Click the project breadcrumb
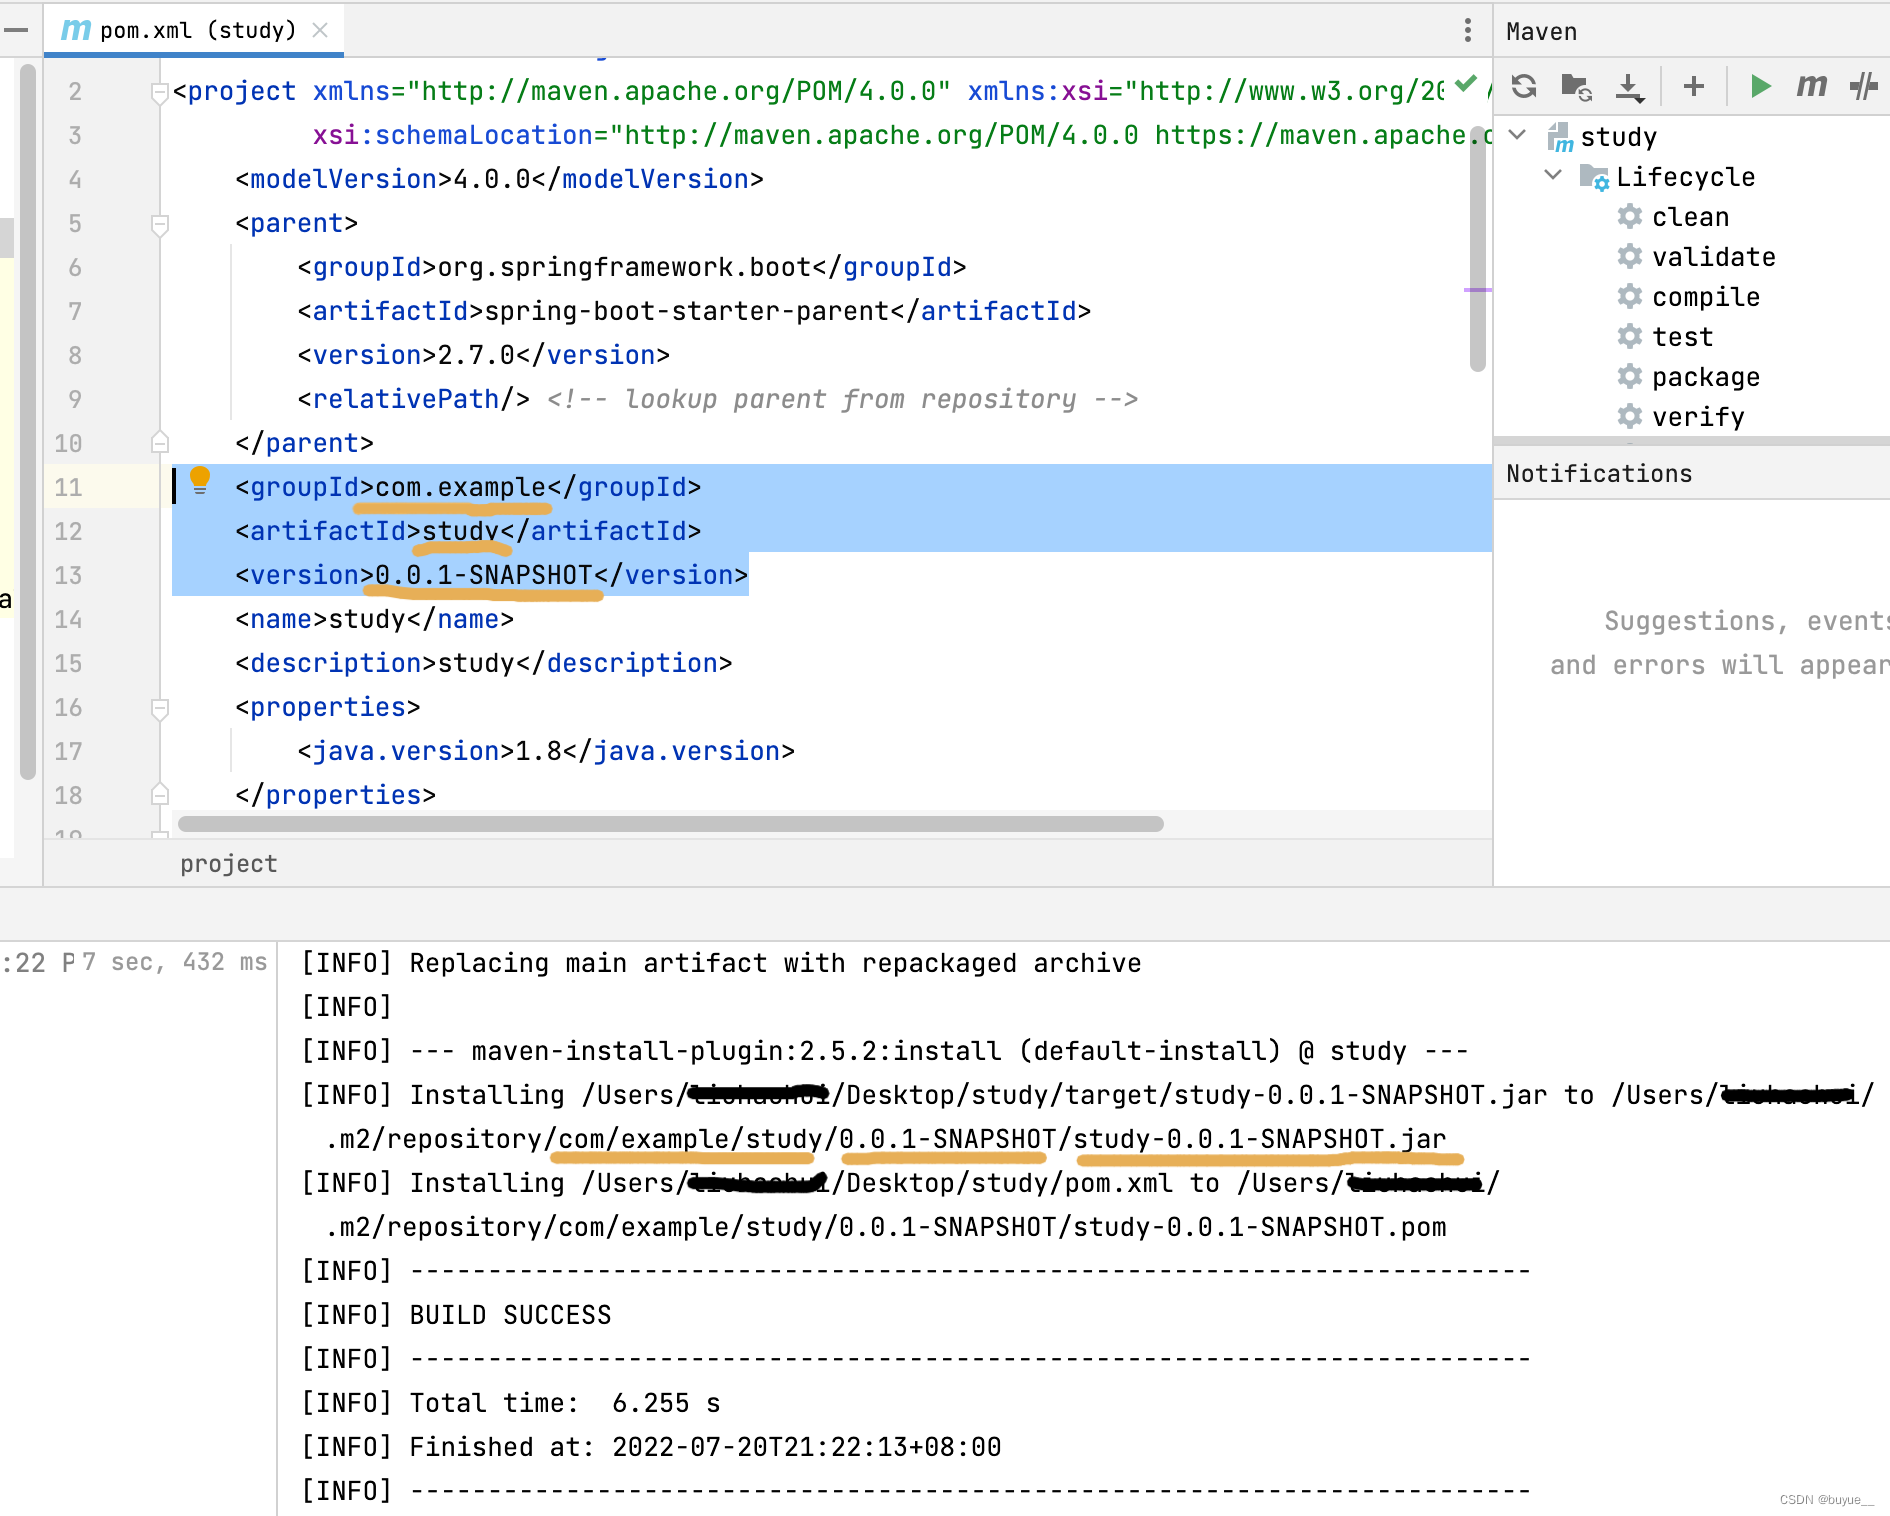1890x1516 pixels. coord(228,864)
